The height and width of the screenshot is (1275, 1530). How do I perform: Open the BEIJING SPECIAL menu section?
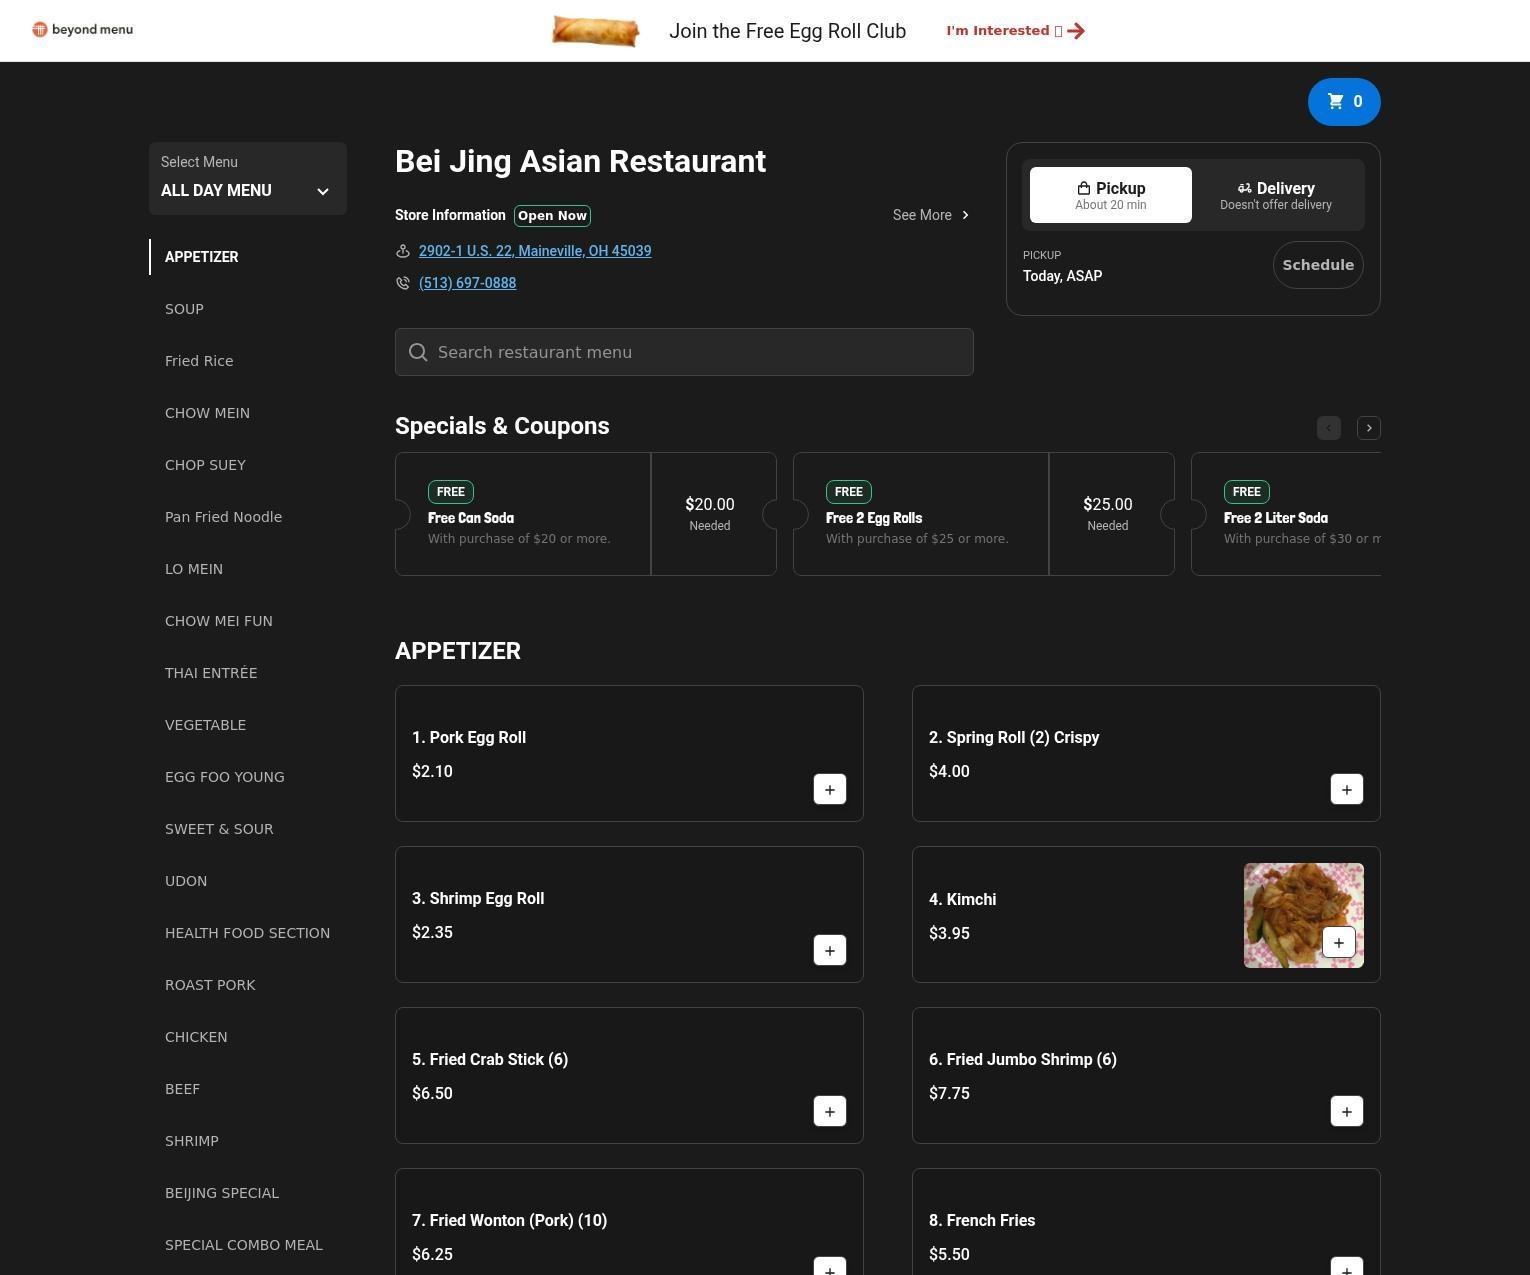click(222, 1193)
